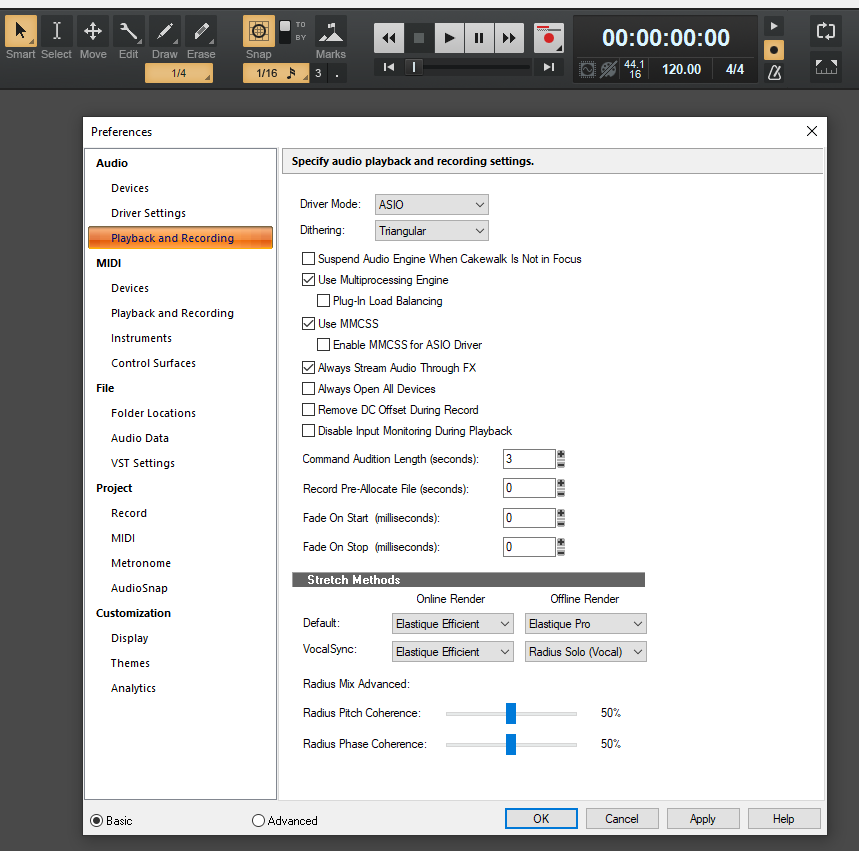This screenshot has height=851, width=859.
Task: Open VocalSync Online Render dropdown
Action: click(x=453, y=652)
